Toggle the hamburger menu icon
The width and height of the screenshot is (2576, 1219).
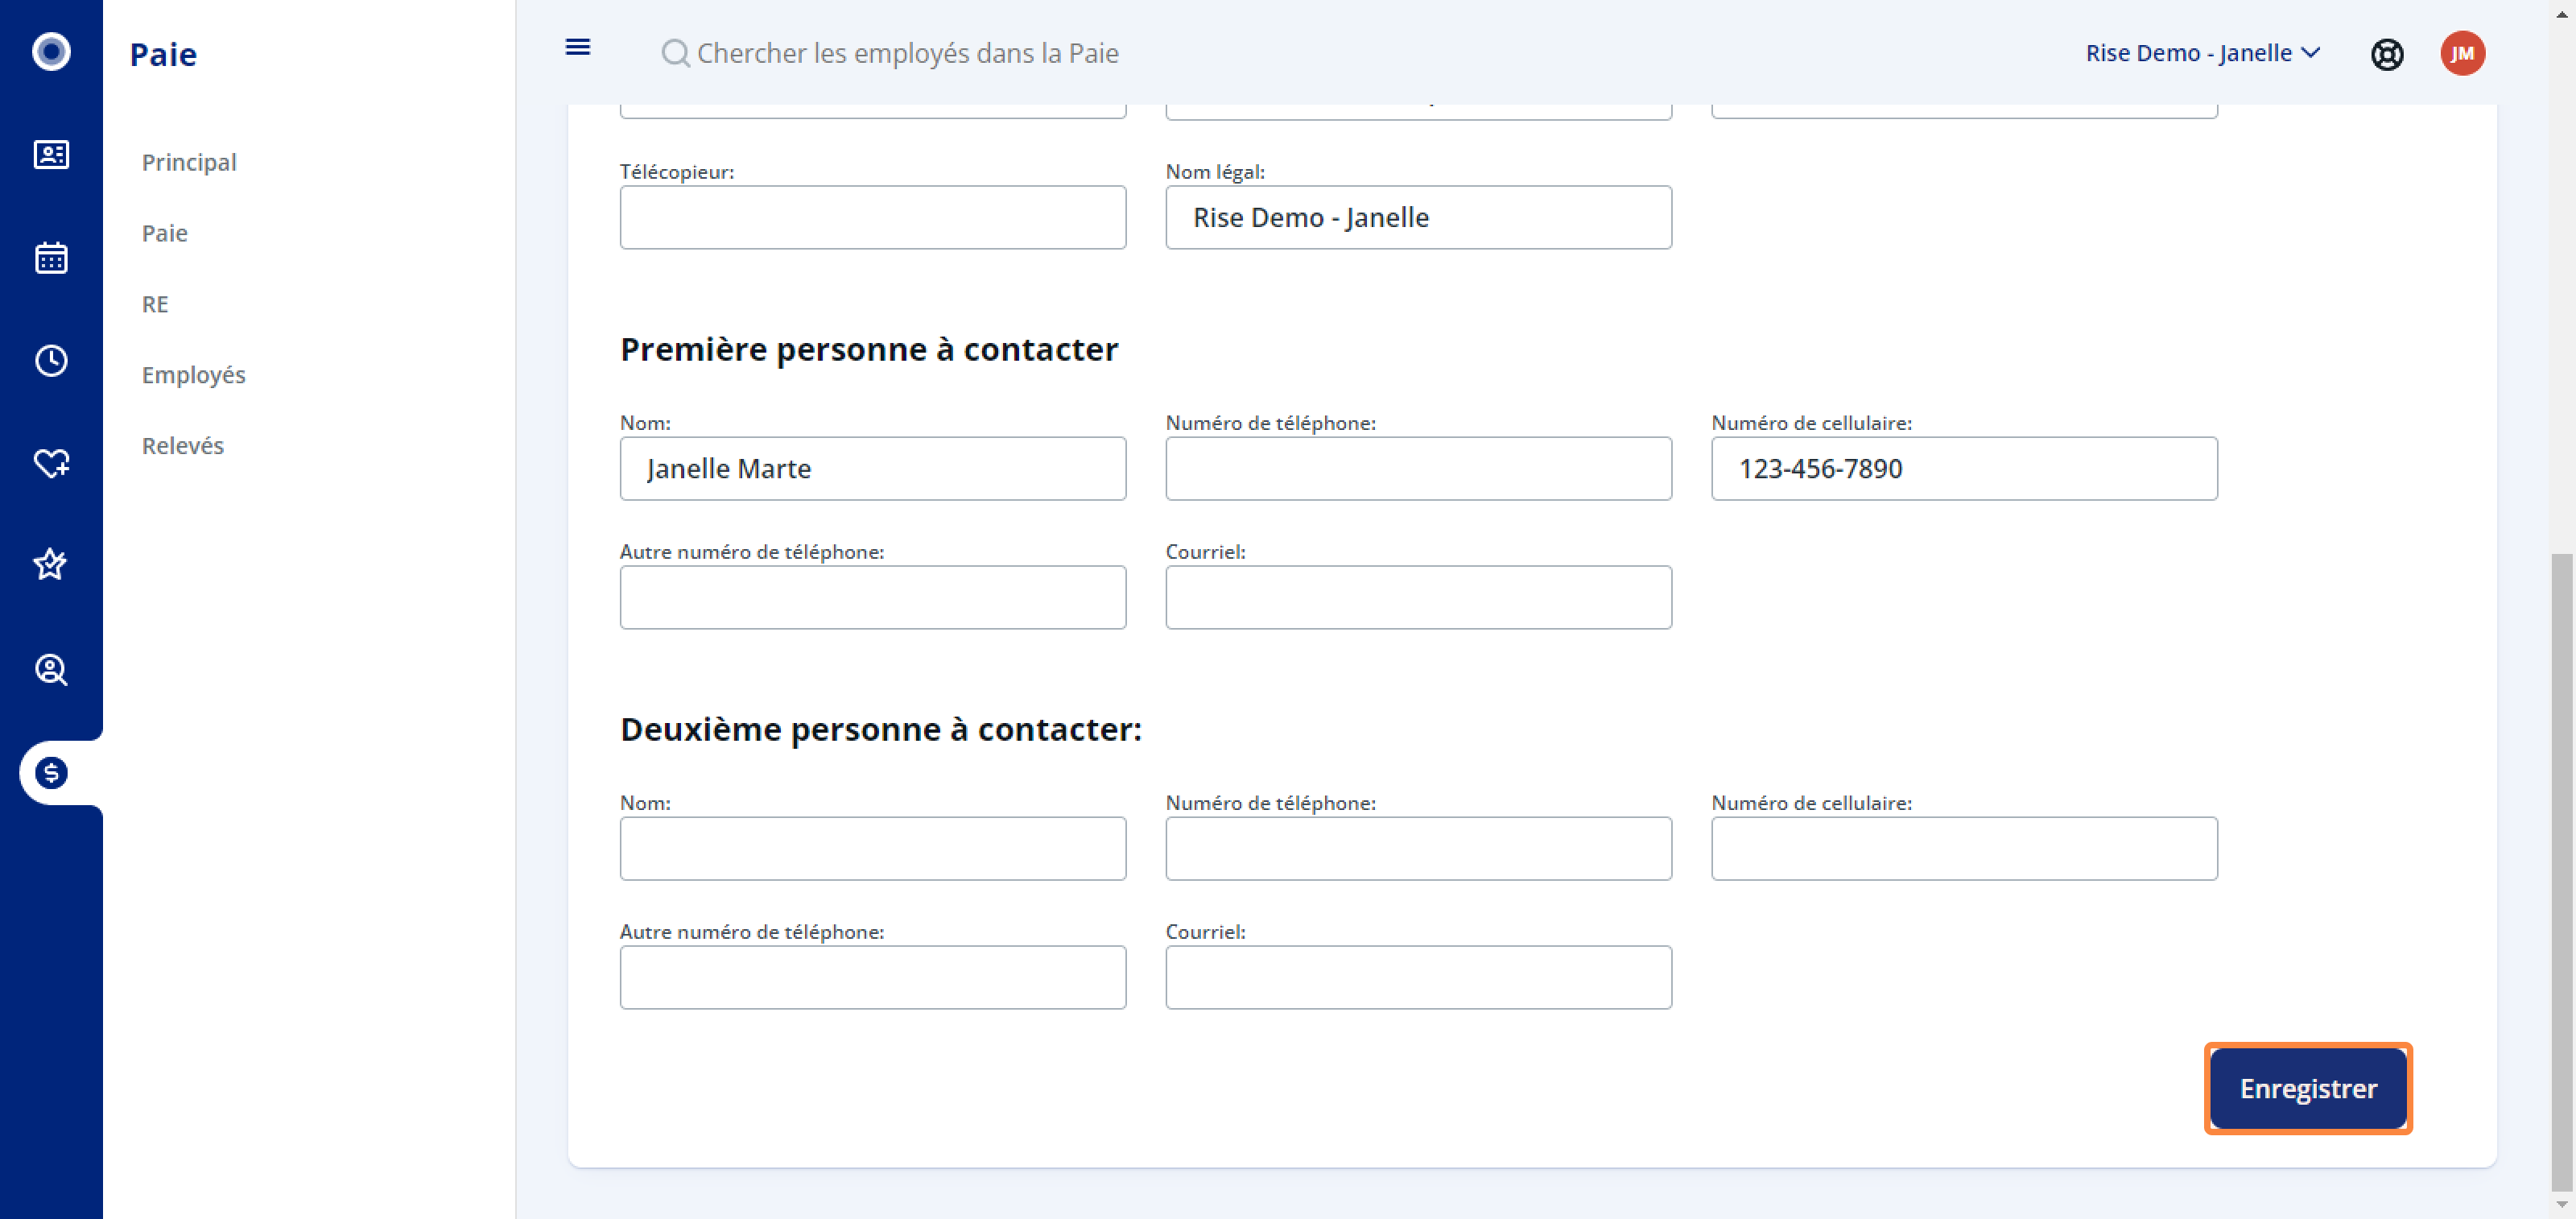point(578,47)
